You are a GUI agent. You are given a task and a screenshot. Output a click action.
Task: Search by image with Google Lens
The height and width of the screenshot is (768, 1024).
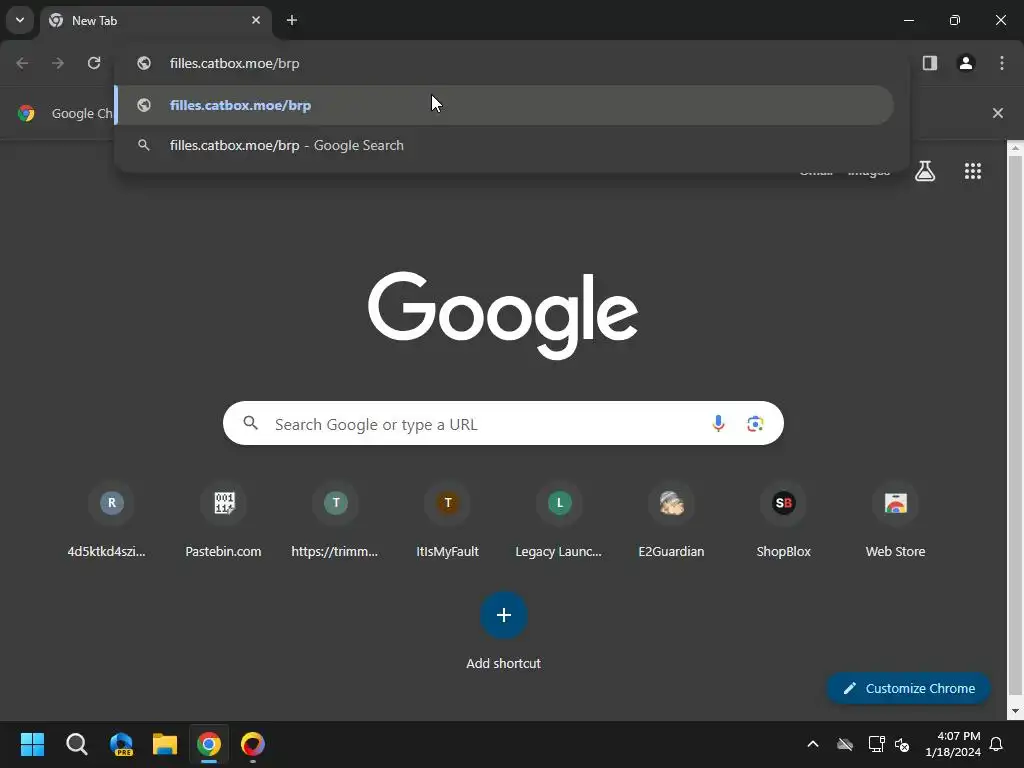756,423
